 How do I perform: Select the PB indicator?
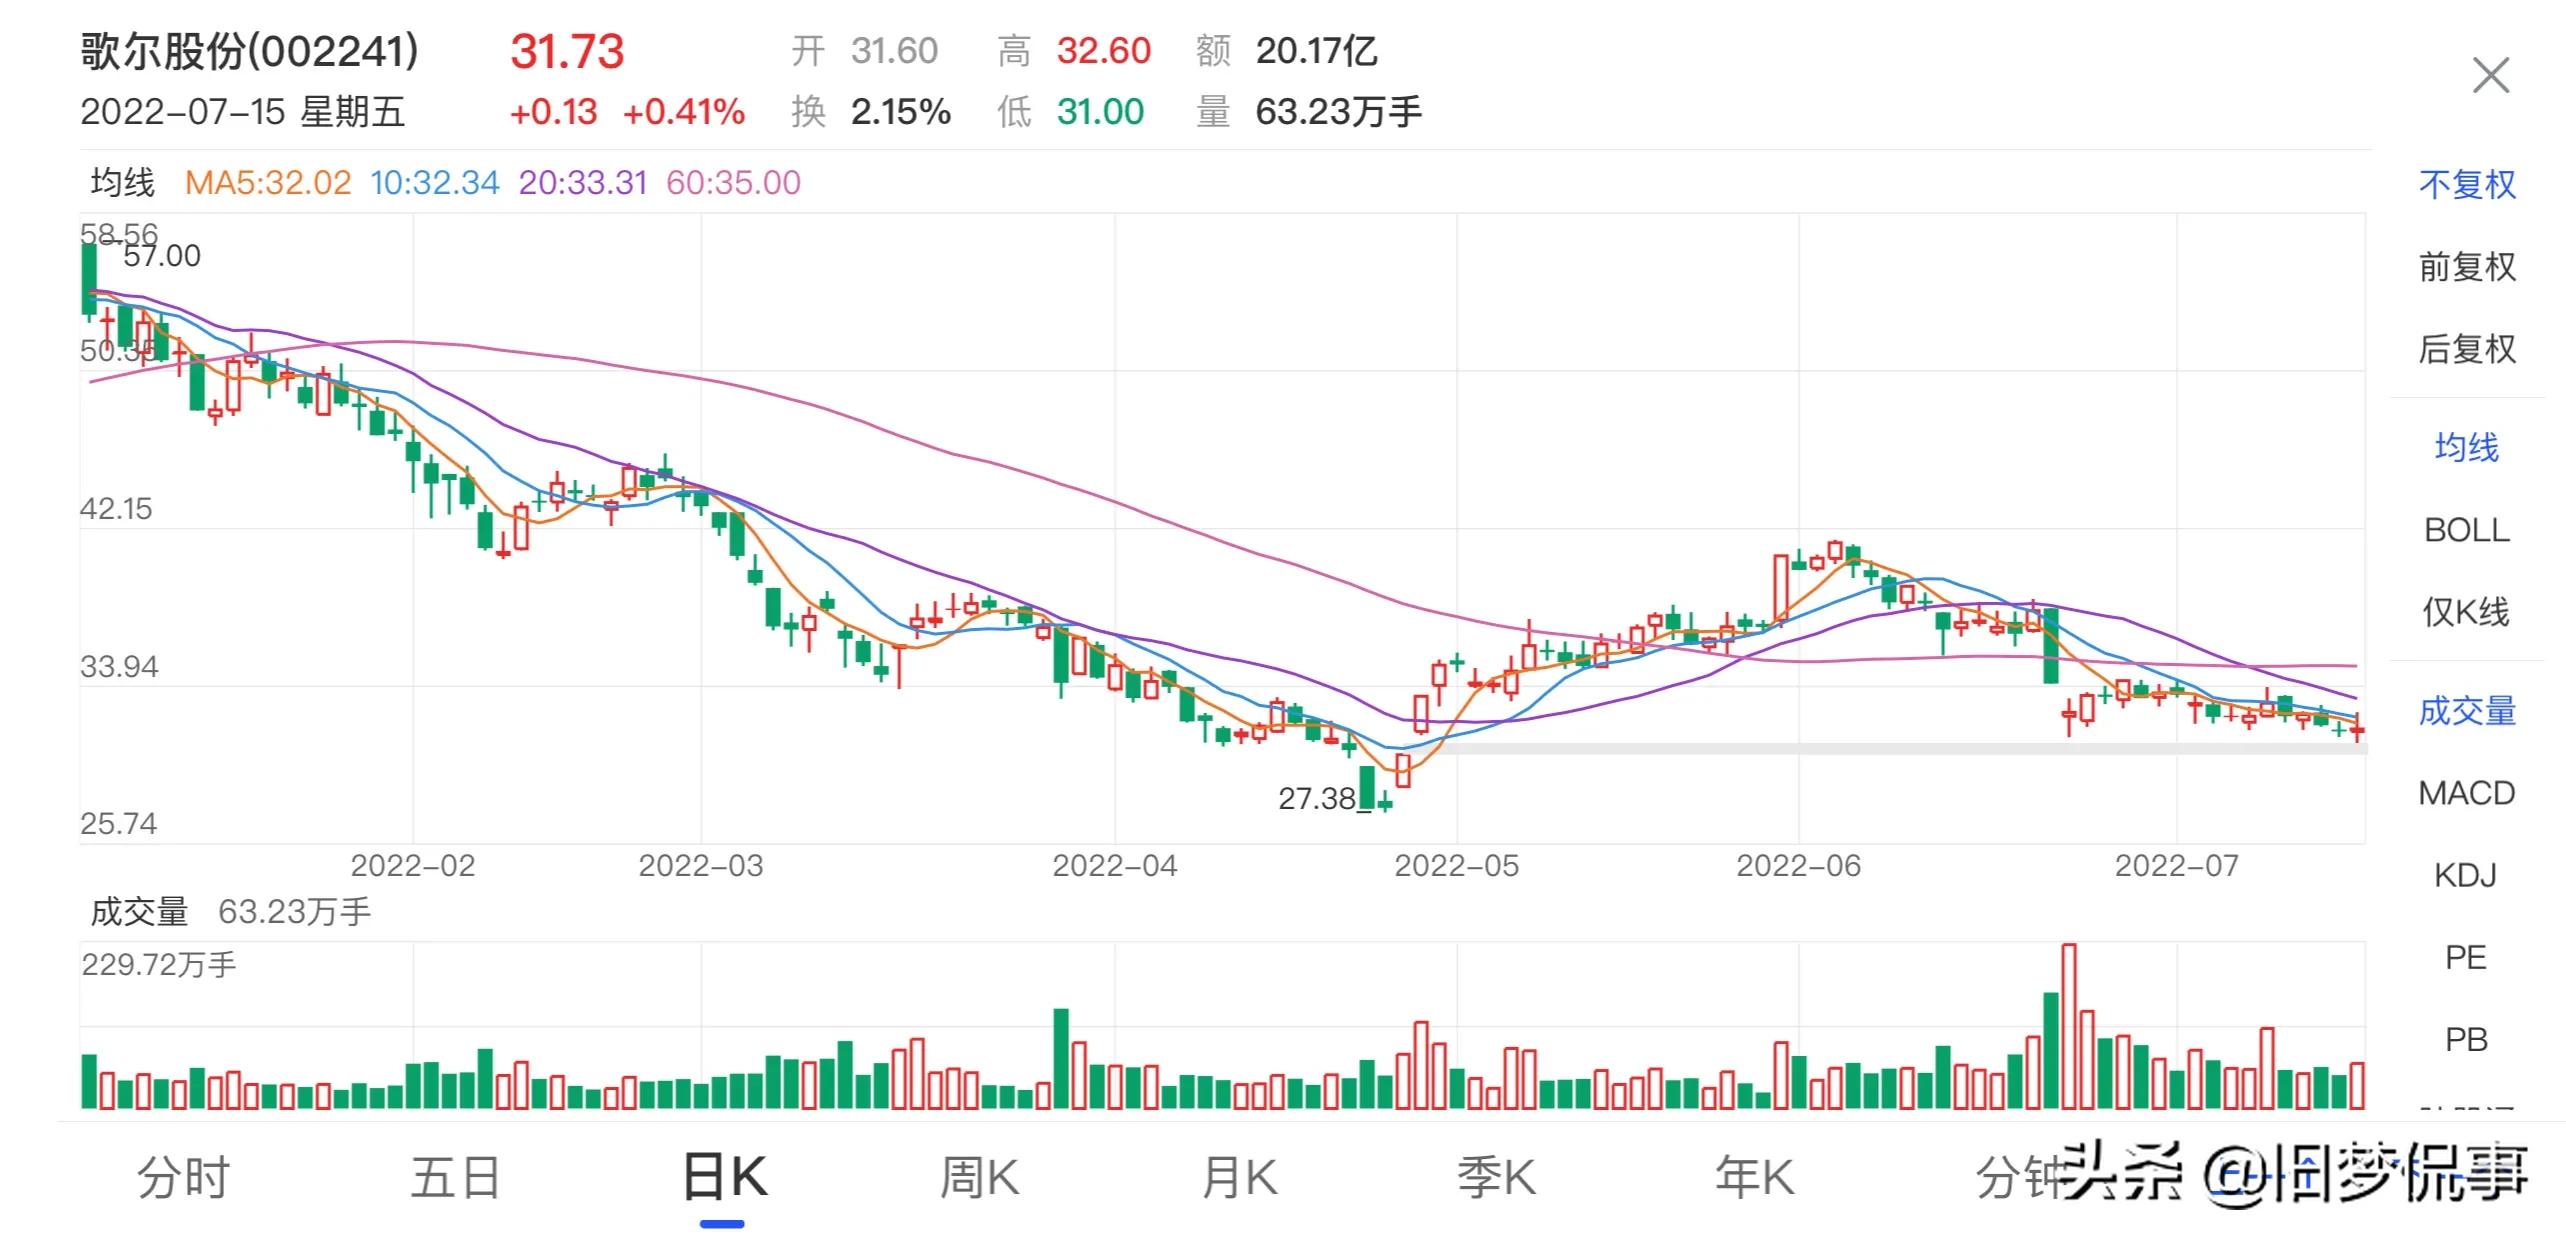coord(2466,1040)
